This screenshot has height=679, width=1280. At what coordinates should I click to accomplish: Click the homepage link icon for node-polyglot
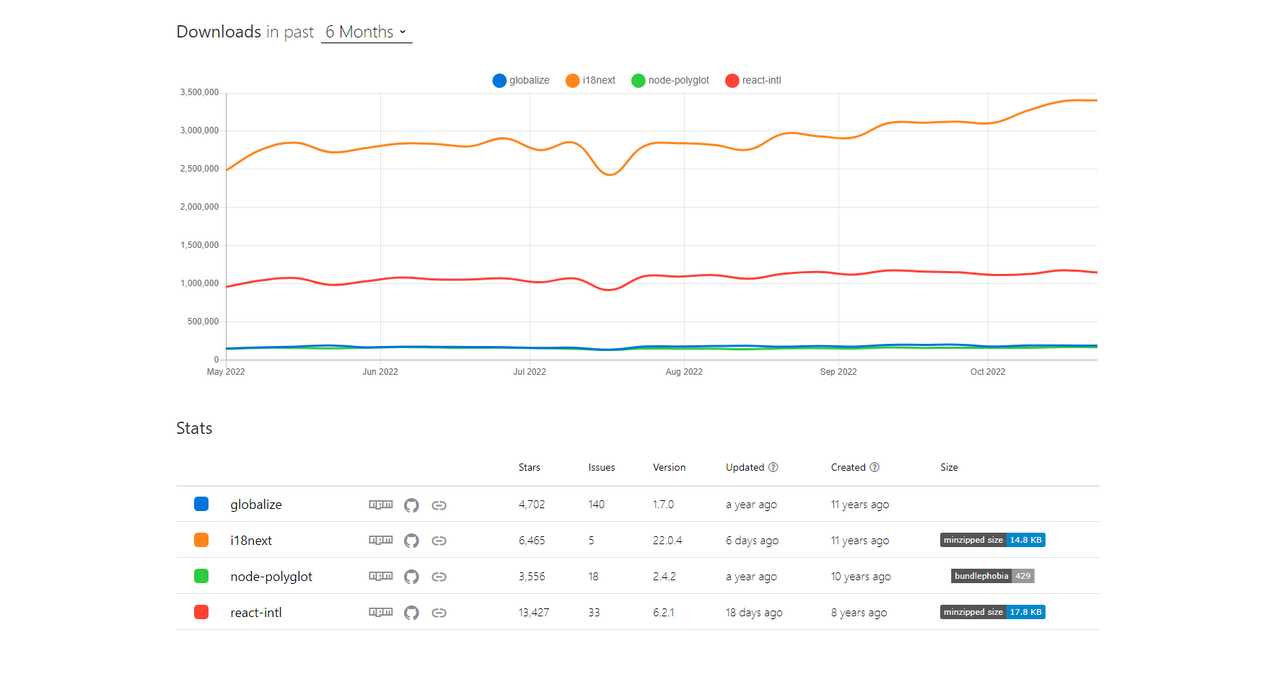click(439, 576)
